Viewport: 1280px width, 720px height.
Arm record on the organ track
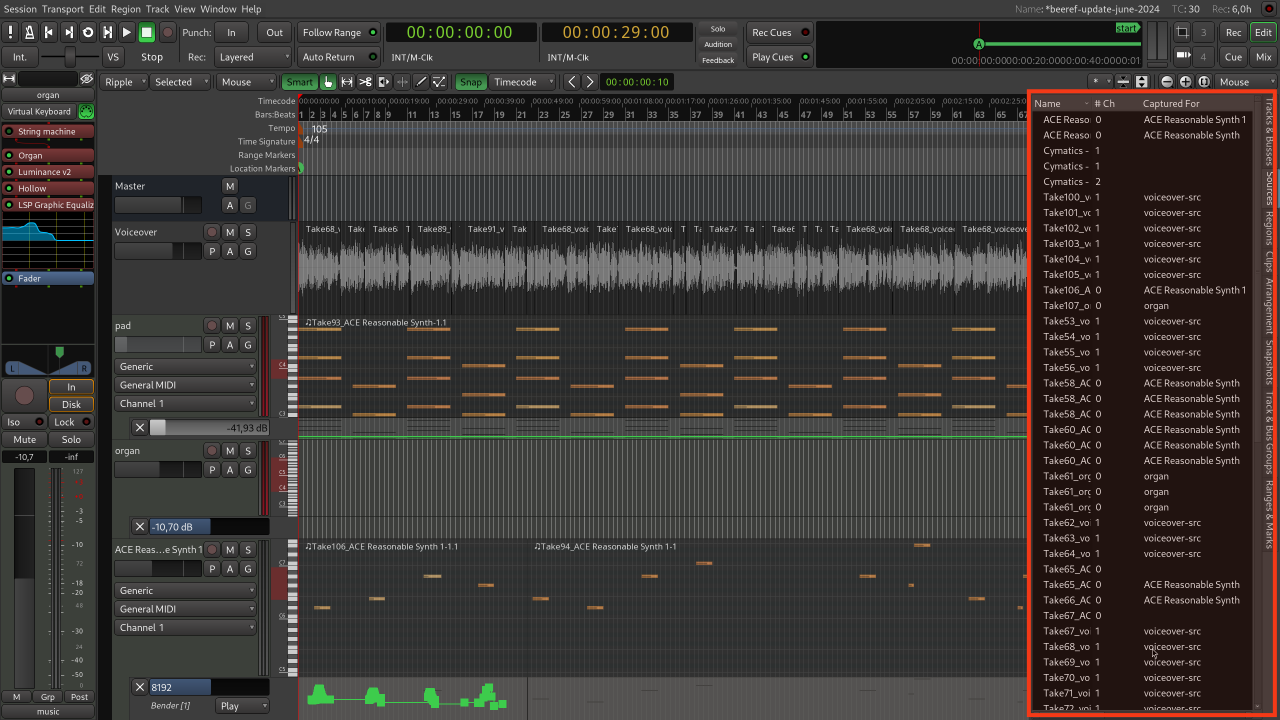(x=211, y=451)
